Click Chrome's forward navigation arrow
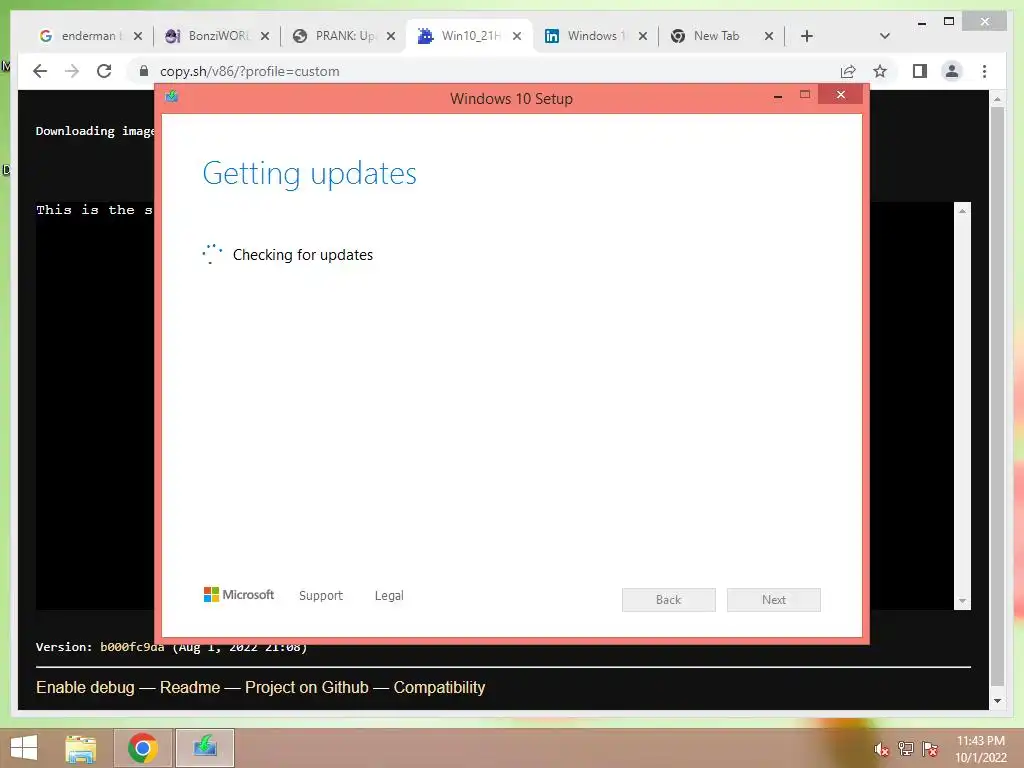The height and width of the screenshot is (768, 1024). click(x=72, y=71)
